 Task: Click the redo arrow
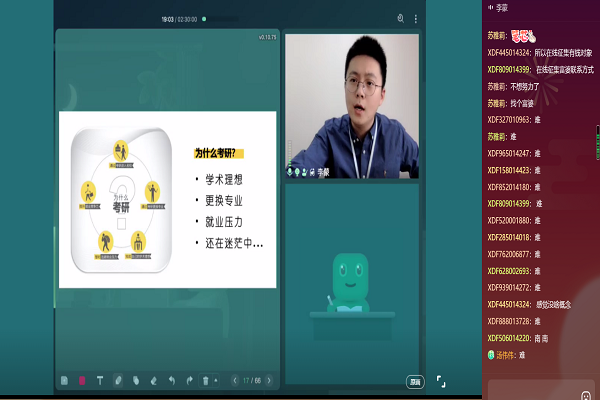click(190, 381)
